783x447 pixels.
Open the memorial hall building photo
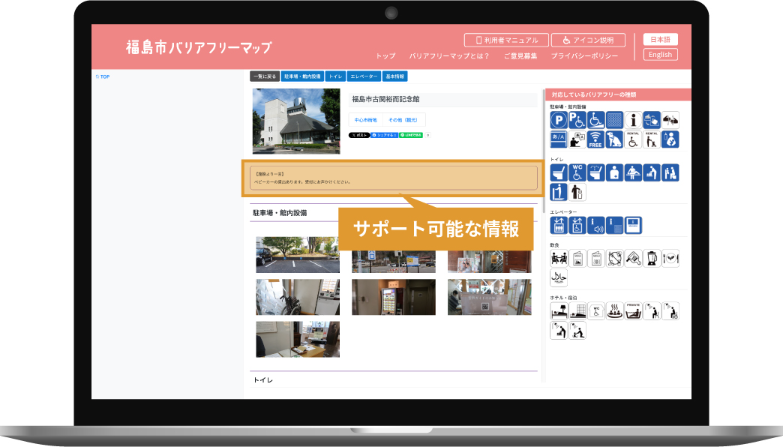pos(296,121)
